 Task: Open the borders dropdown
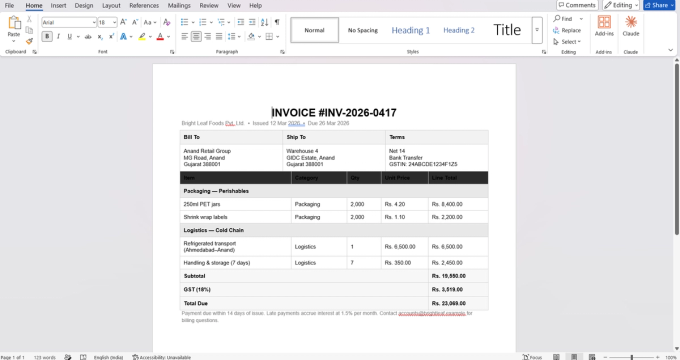point(278,37)
